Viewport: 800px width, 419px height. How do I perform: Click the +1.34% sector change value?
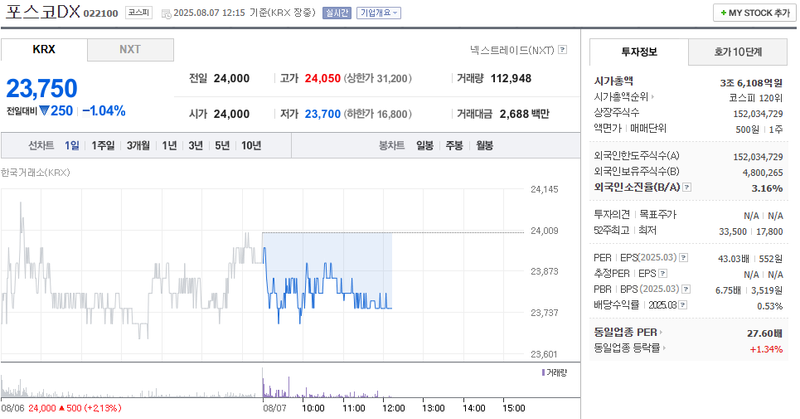(766, 349)
